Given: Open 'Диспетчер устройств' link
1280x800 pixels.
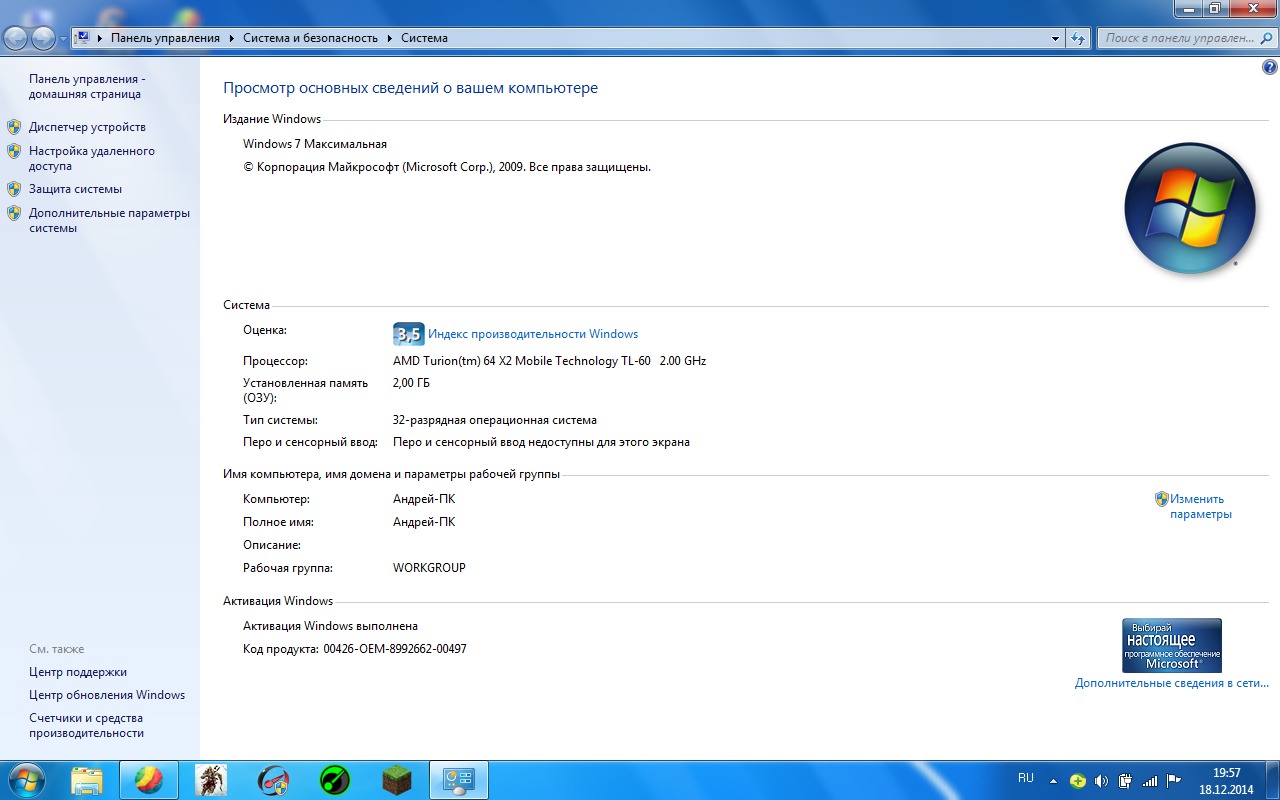Looking at the screenshot, I should click(x=87, y=127).
